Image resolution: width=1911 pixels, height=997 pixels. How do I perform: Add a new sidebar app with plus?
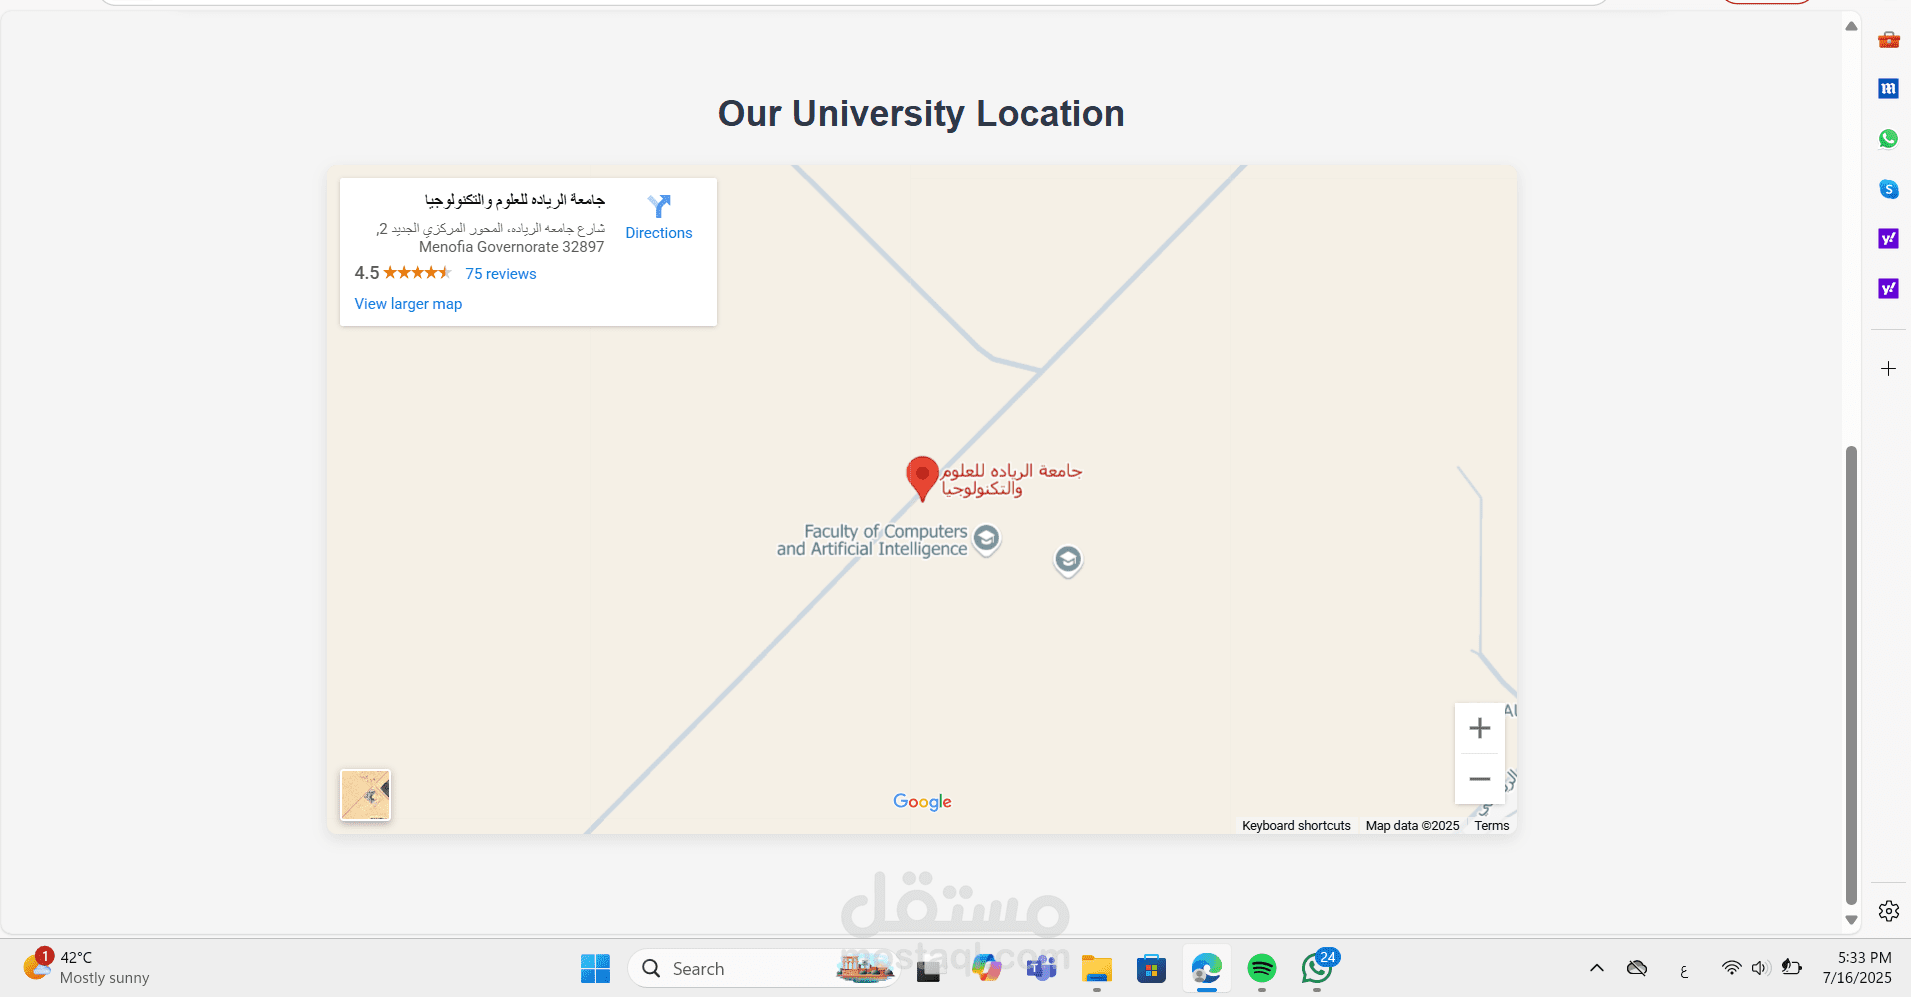click(1888, 369)
